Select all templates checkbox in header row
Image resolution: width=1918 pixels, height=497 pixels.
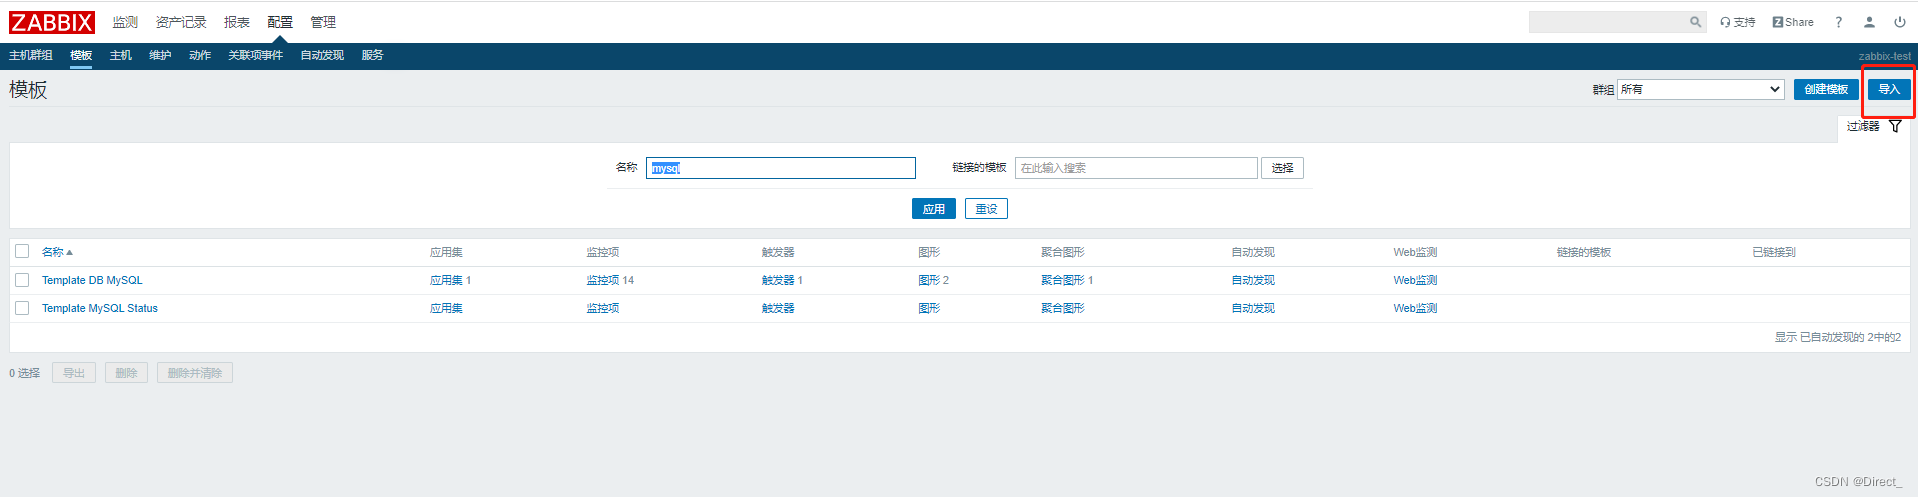point(22,251)
